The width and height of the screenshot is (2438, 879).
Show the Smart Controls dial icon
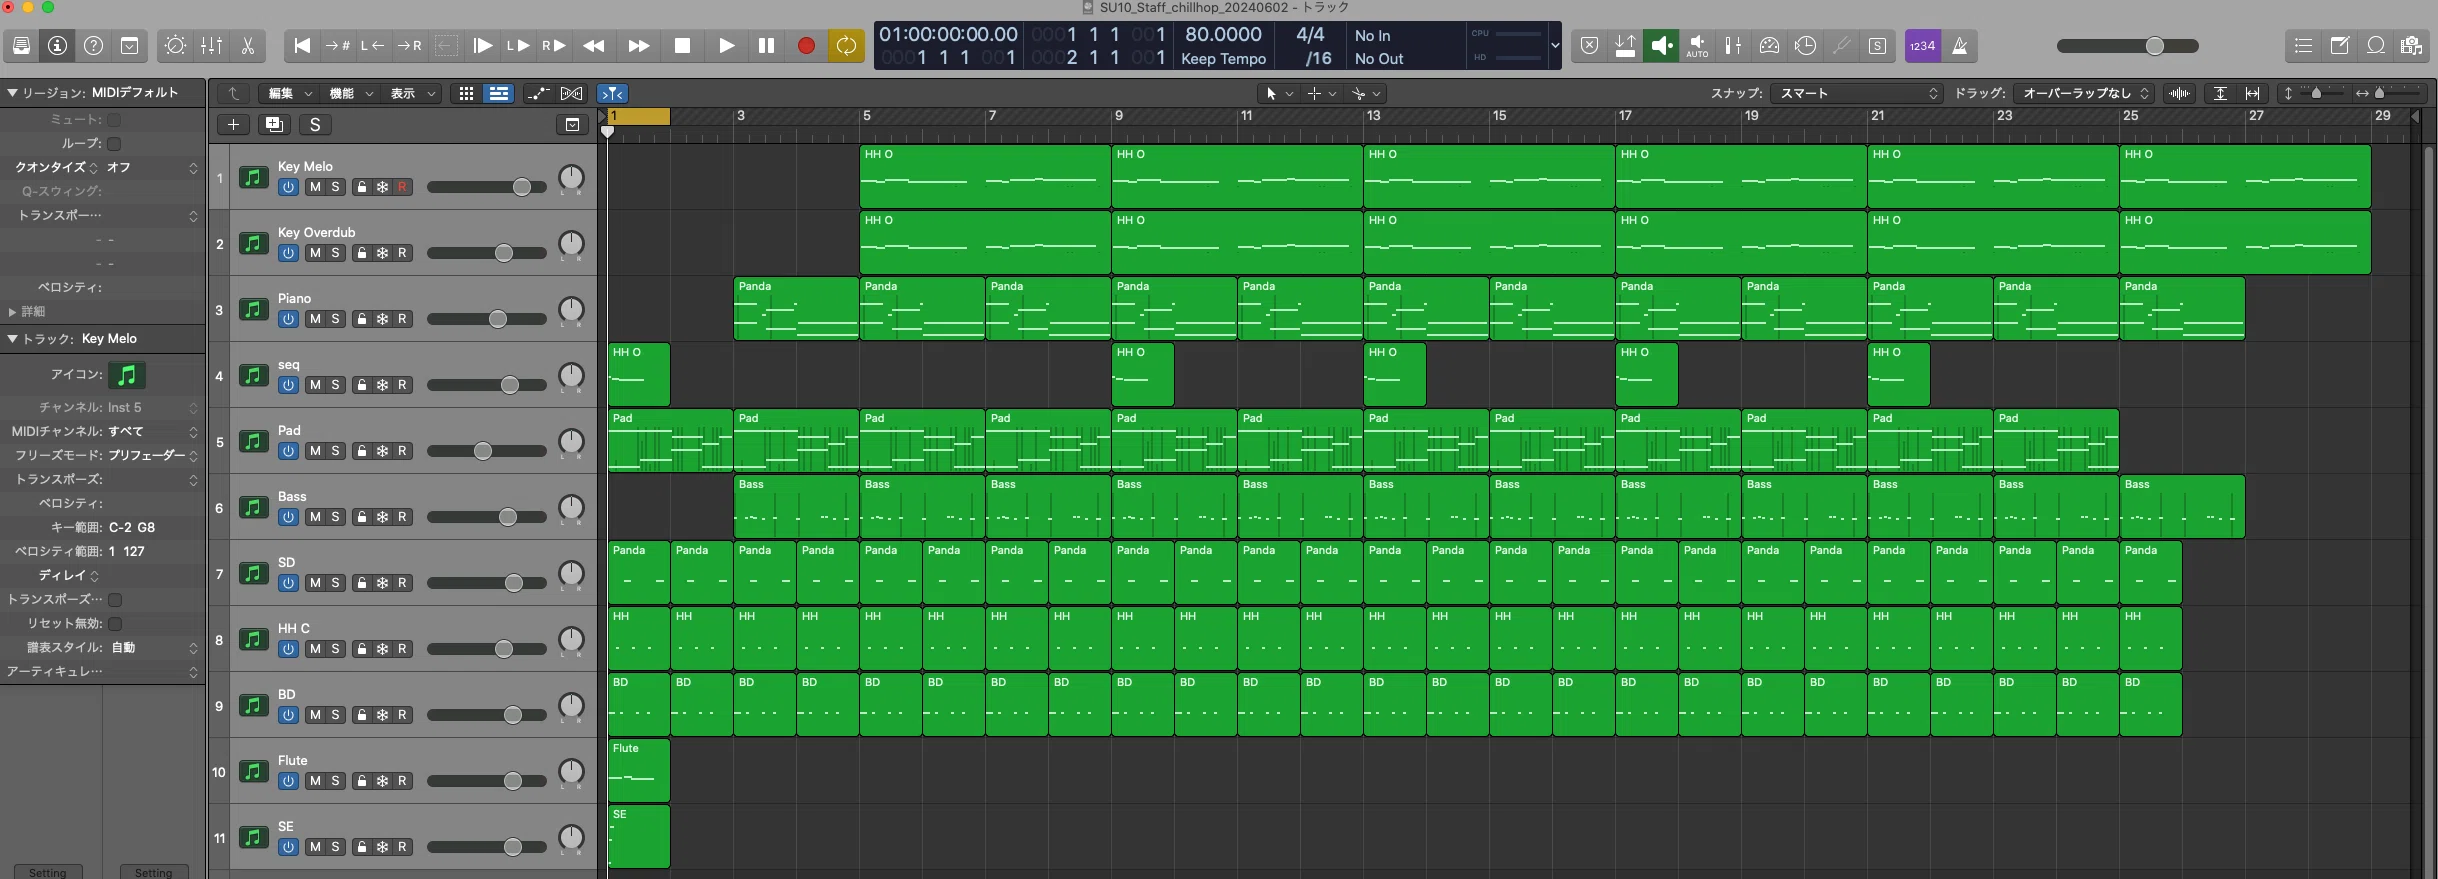[175, 46]
